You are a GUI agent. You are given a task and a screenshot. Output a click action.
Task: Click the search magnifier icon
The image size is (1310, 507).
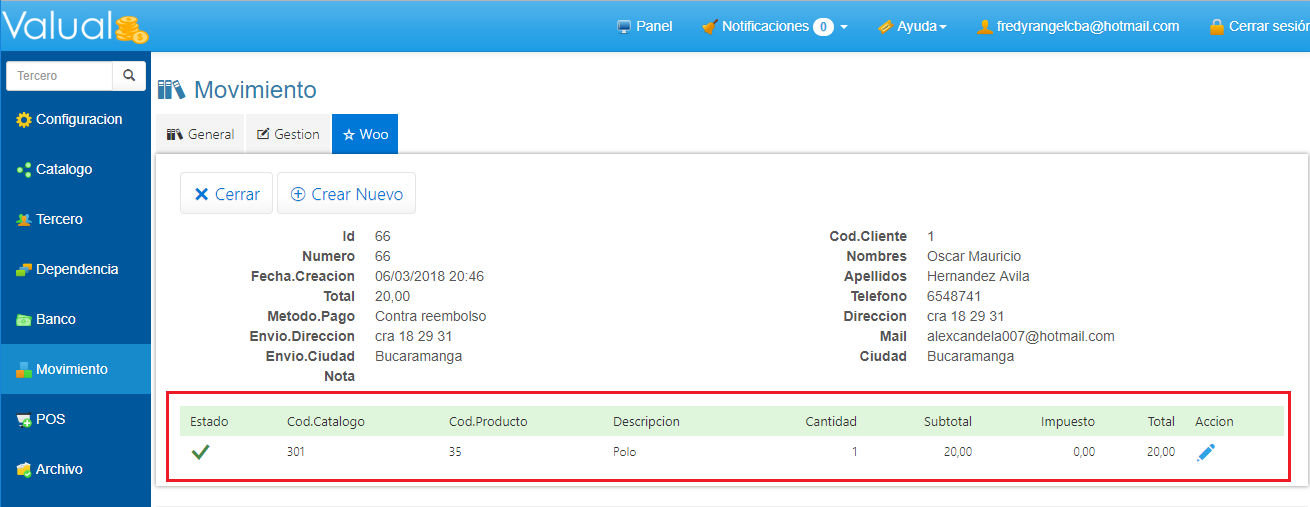[129, 76]
